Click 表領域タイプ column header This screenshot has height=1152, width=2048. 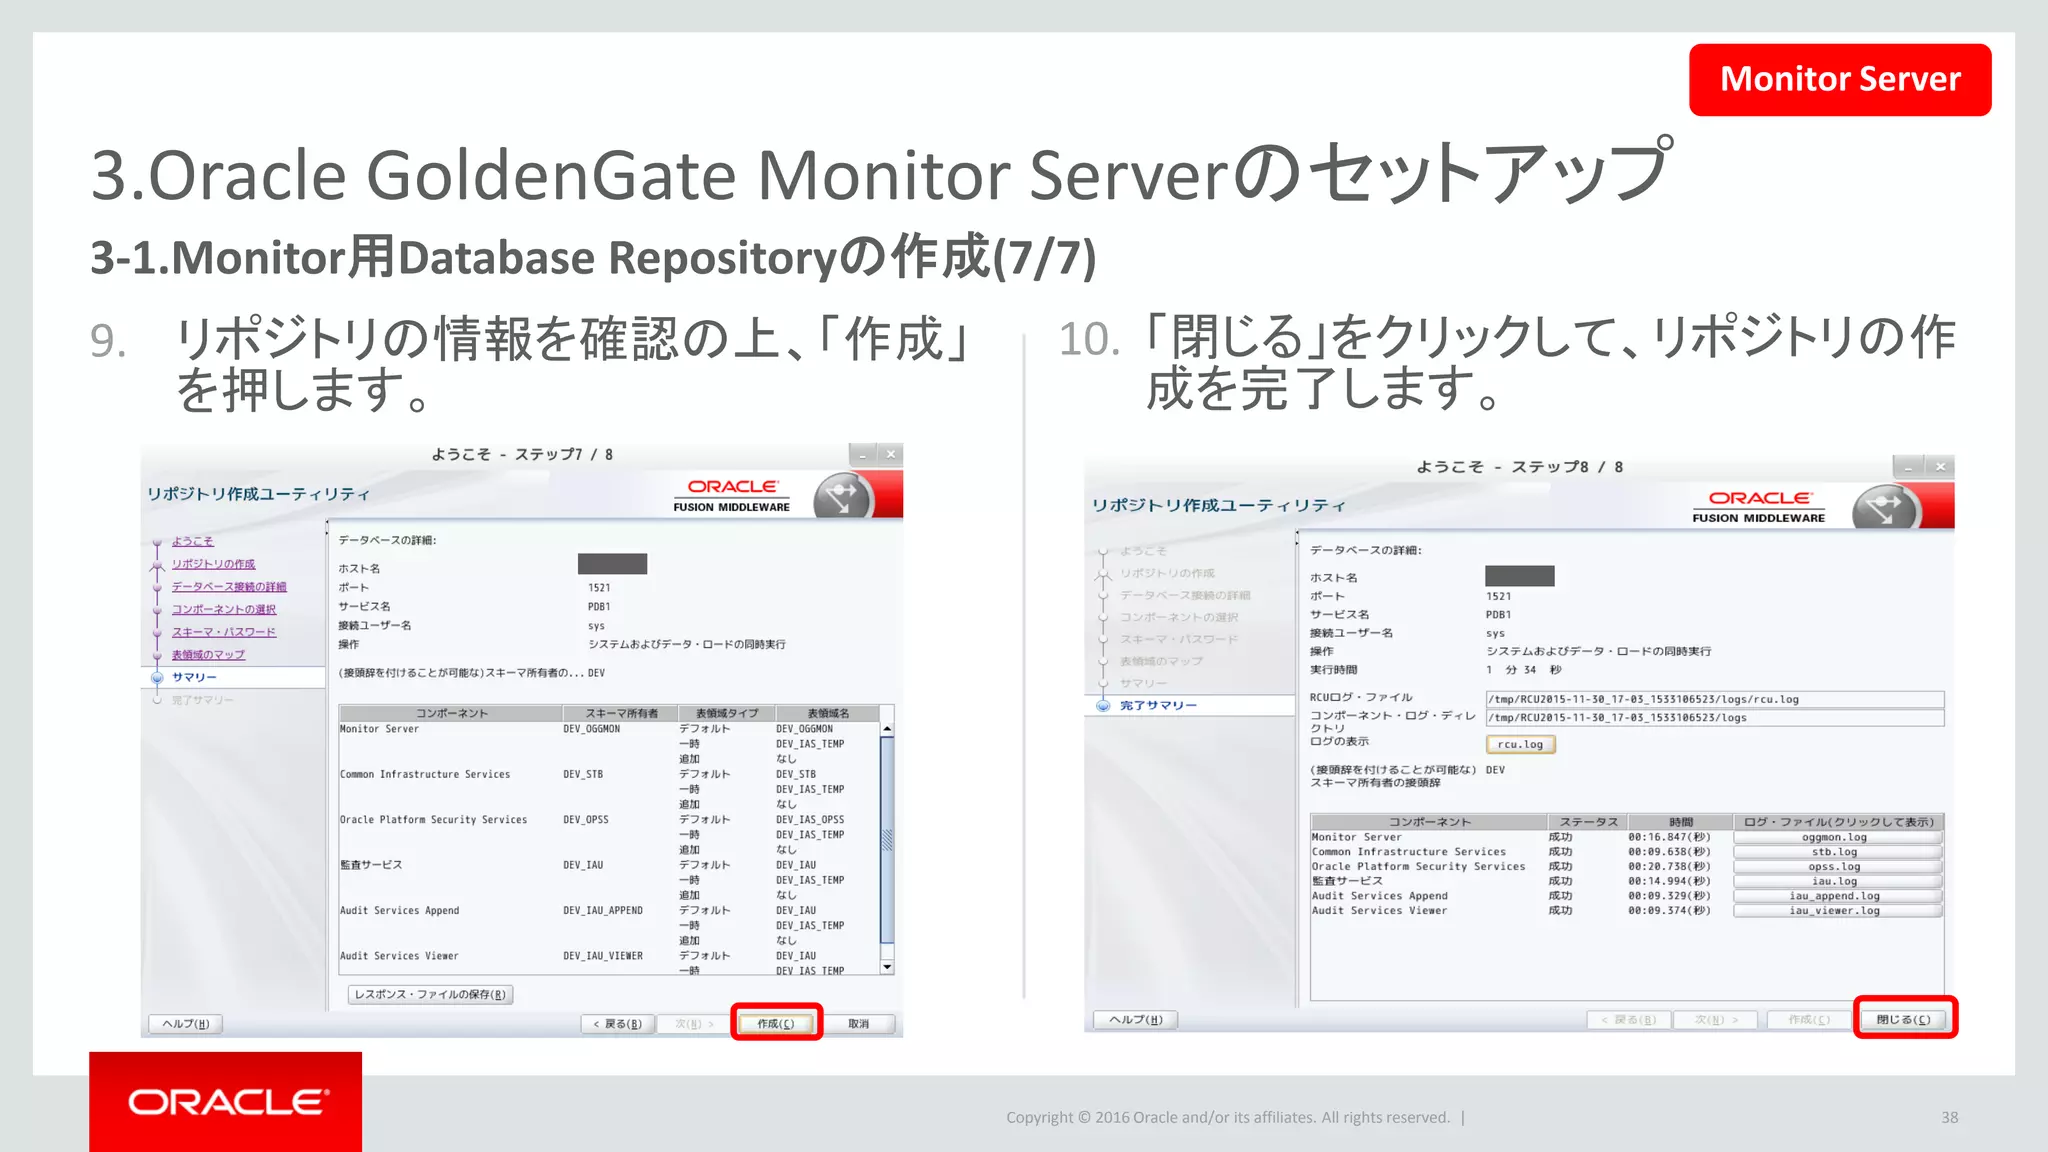point(727,713)
